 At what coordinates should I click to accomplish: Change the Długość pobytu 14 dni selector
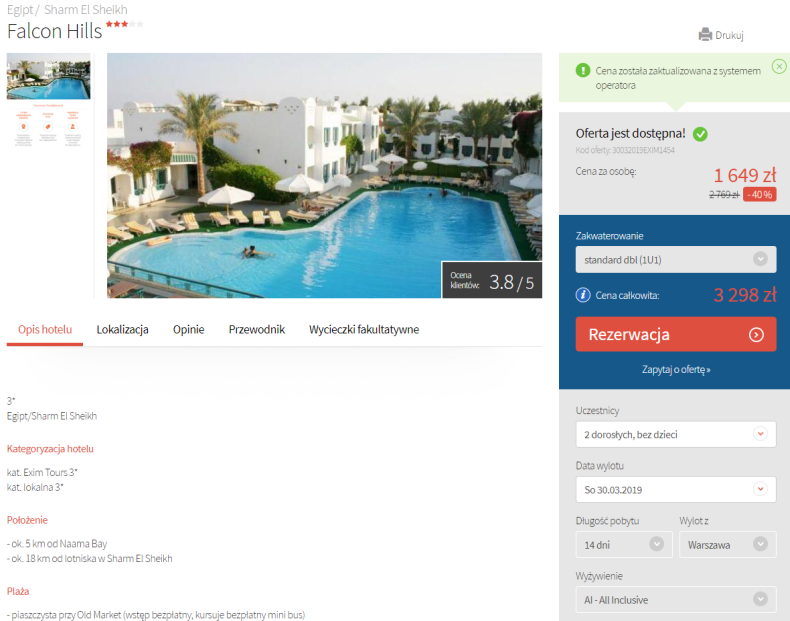(624, 544)
